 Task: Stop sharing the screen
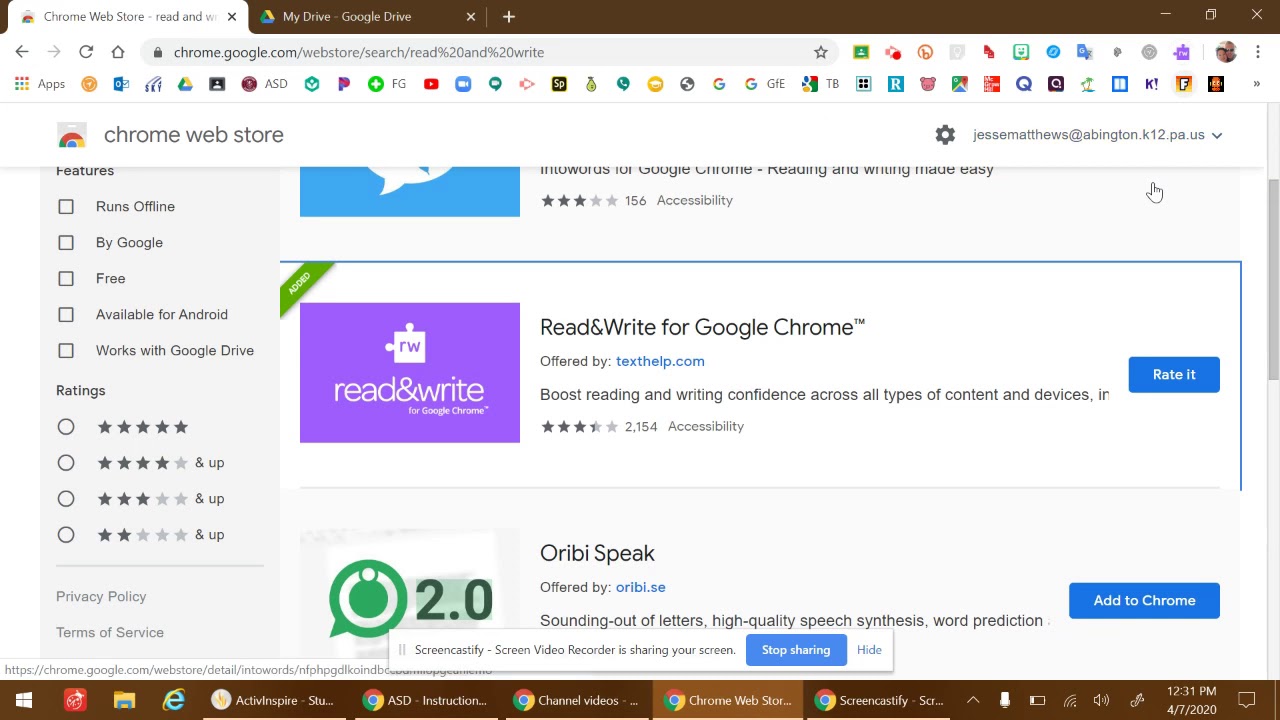(796, 650)
